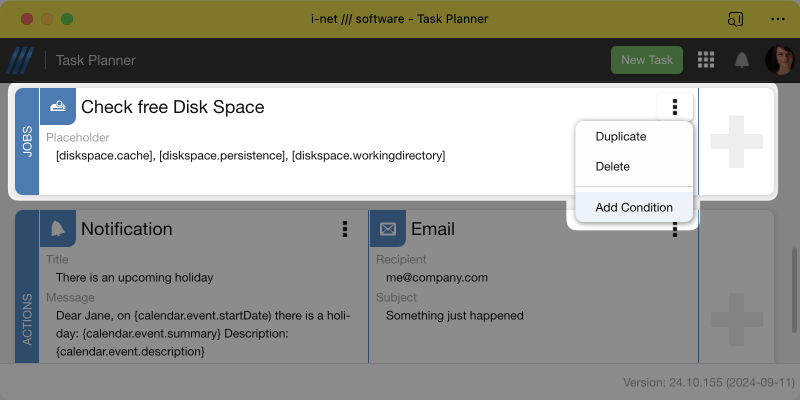The image size is (800, 400).
Task: Click the Task Planner header title
Action: tap(96, 60)
